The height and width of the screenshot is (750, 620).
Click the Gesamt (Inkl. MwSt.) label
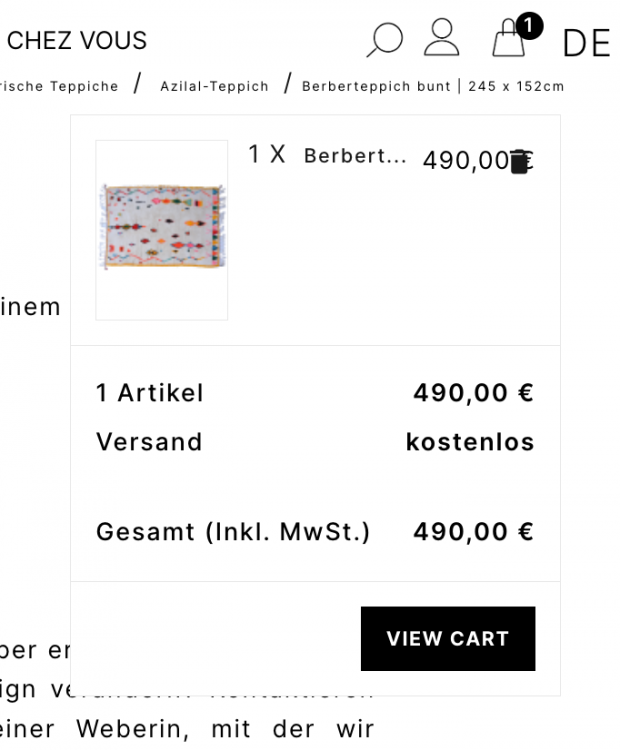(233, 532)
